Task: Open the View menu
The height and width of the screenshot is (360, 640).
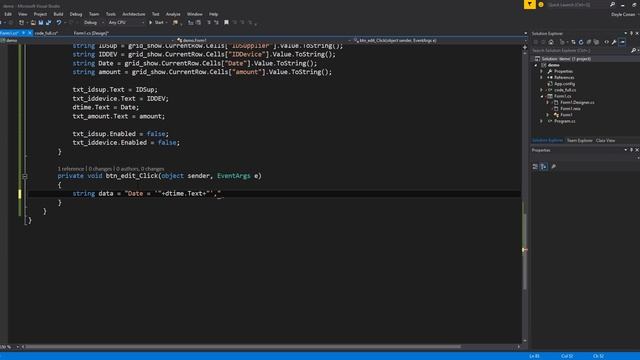Action: tap(22, 14)
